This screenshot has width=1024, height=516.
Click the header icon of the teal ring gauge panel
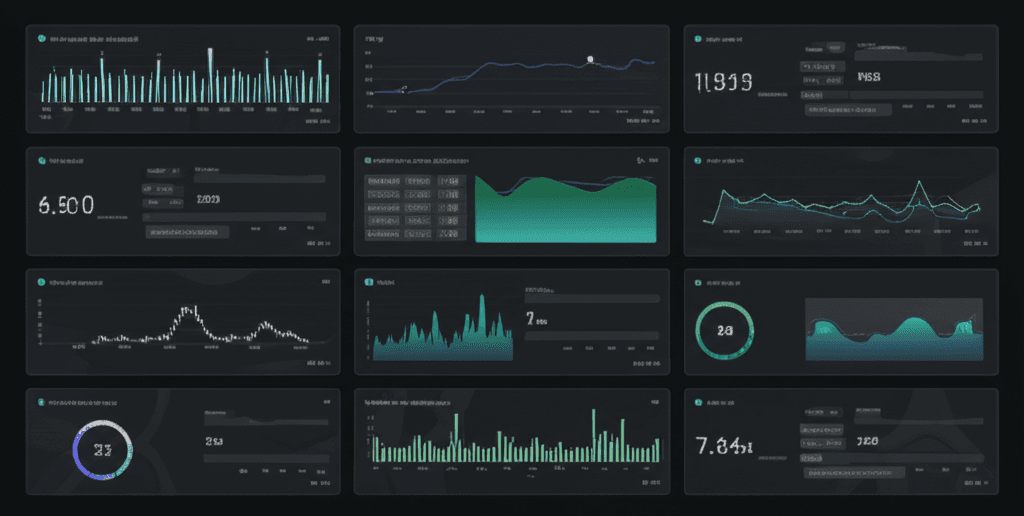click(698, 283)
